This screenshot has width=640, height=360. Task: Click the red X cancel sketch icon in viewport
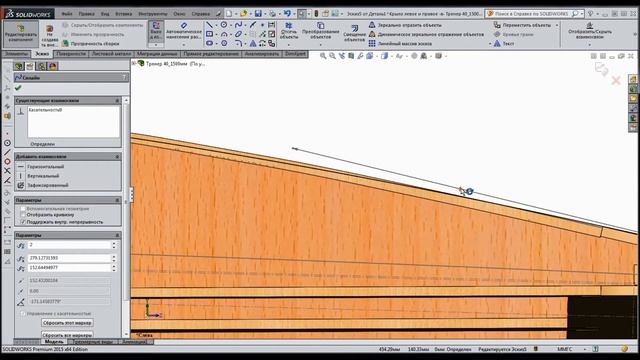(x=616, y=80)
